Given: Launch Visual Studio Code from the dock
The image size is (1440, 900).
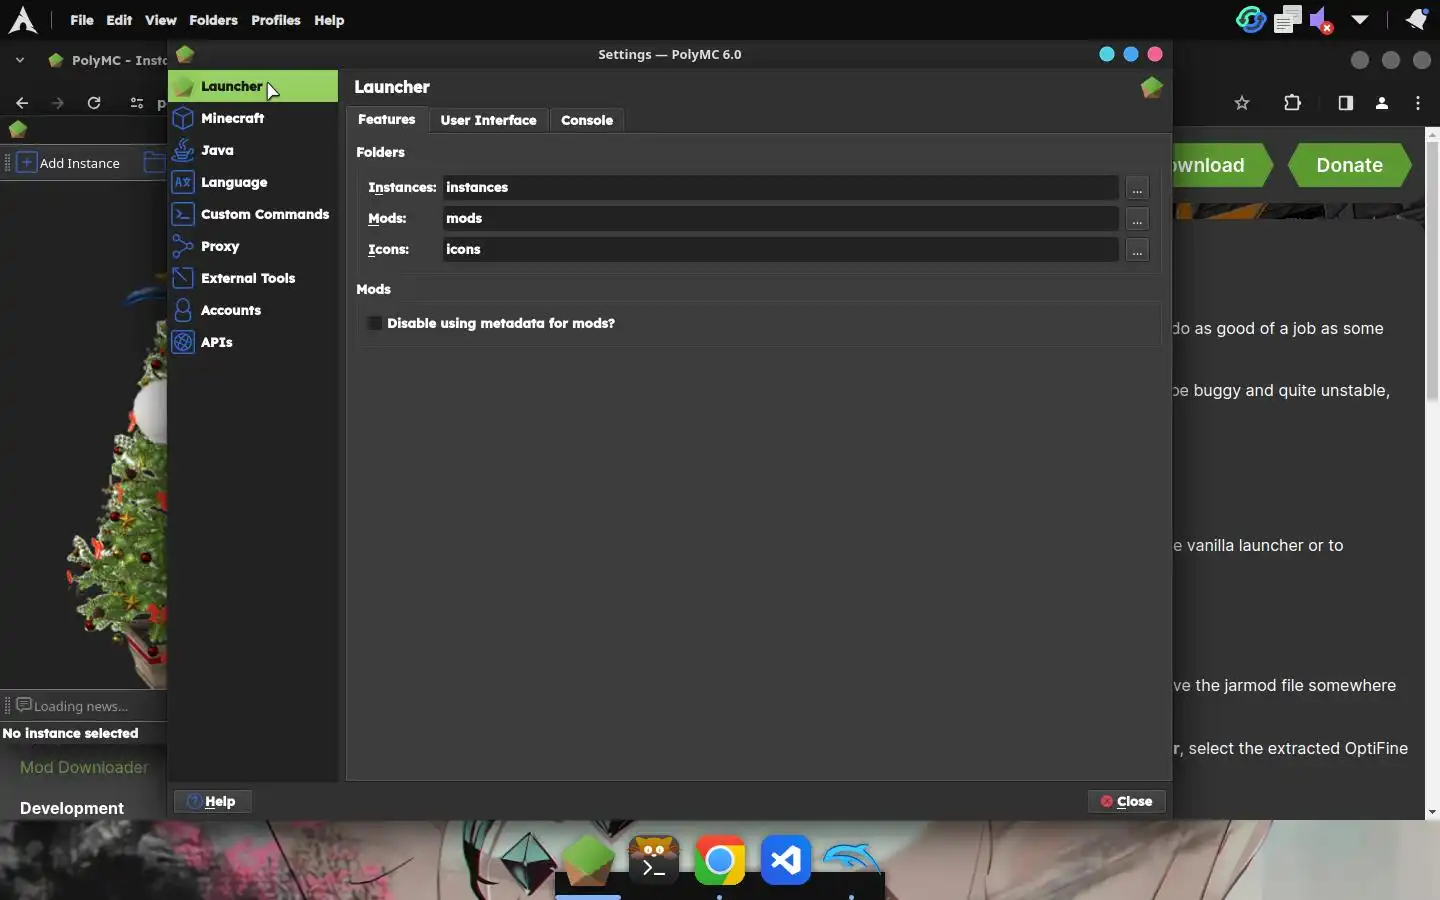Looking at the screenshot, I should [786, 860].
